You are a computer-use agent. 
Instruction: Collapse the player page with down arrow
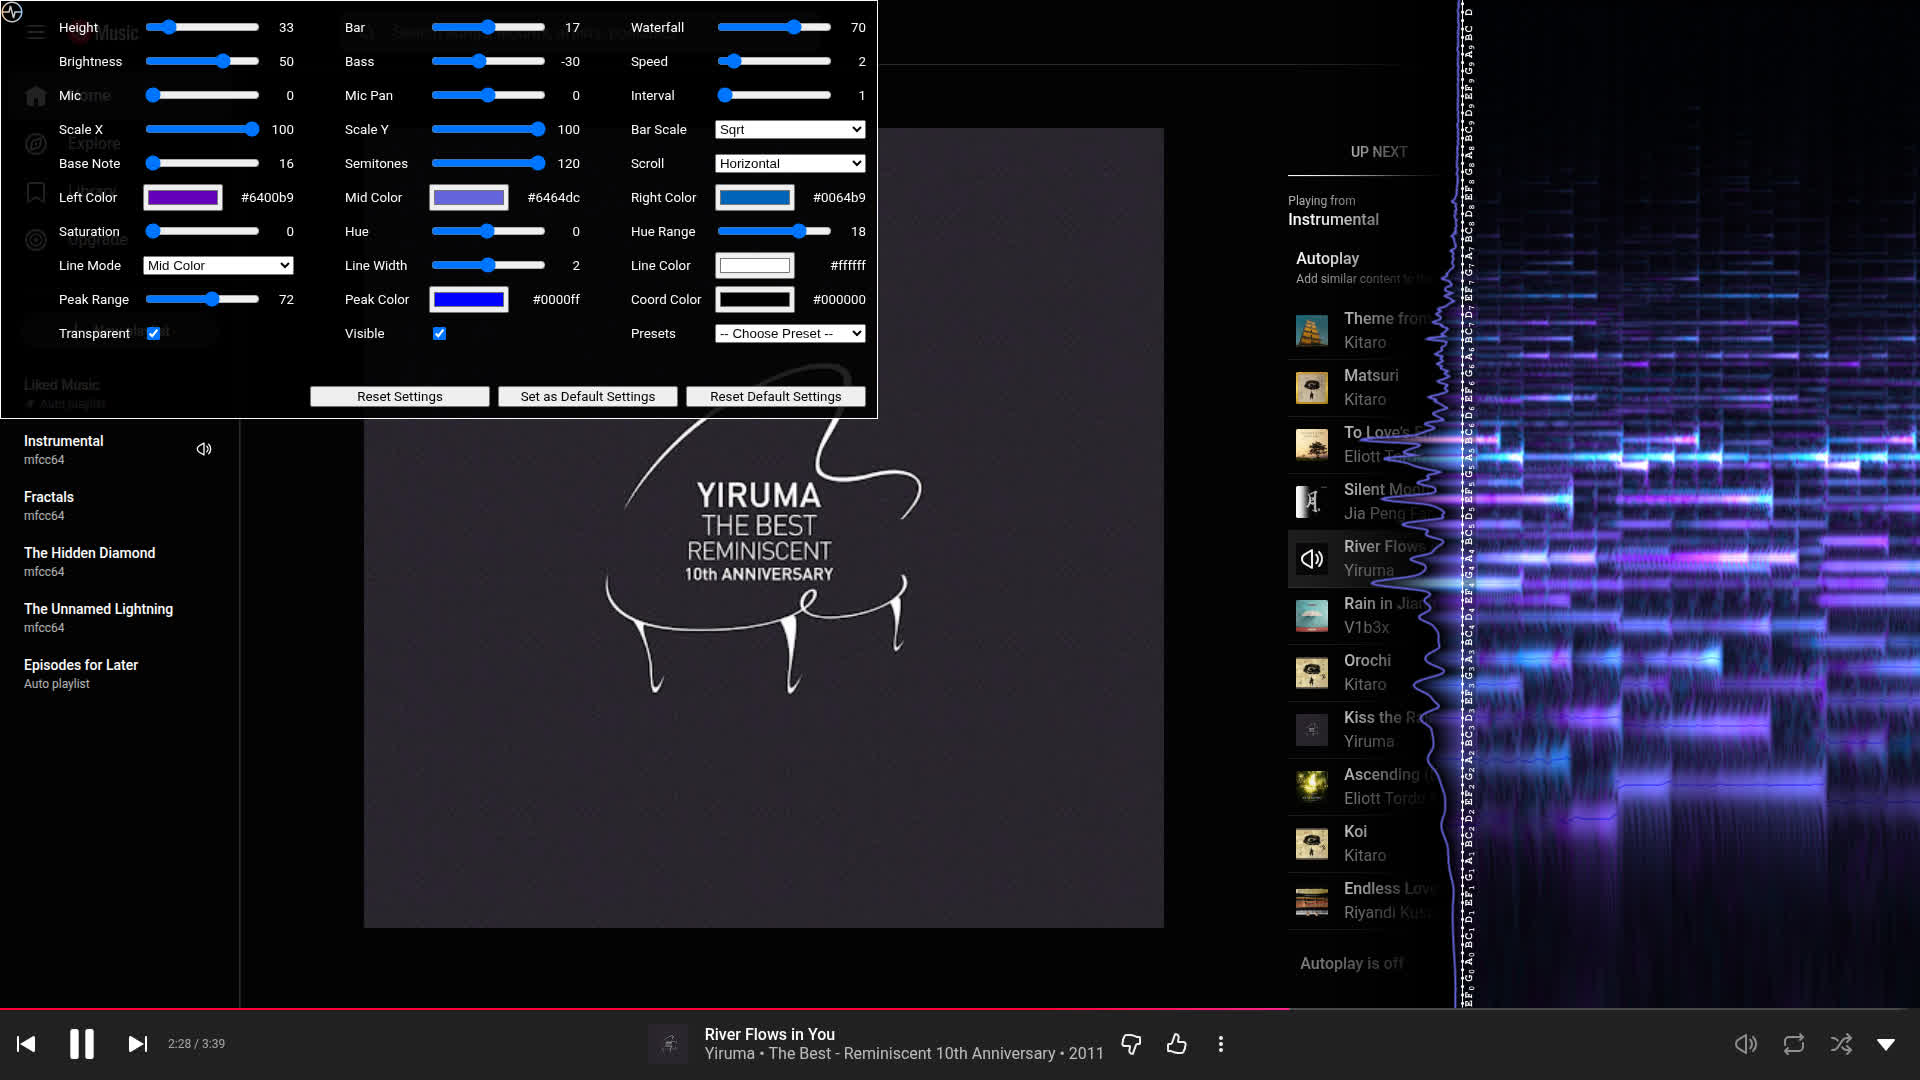click(1886, 1044)
